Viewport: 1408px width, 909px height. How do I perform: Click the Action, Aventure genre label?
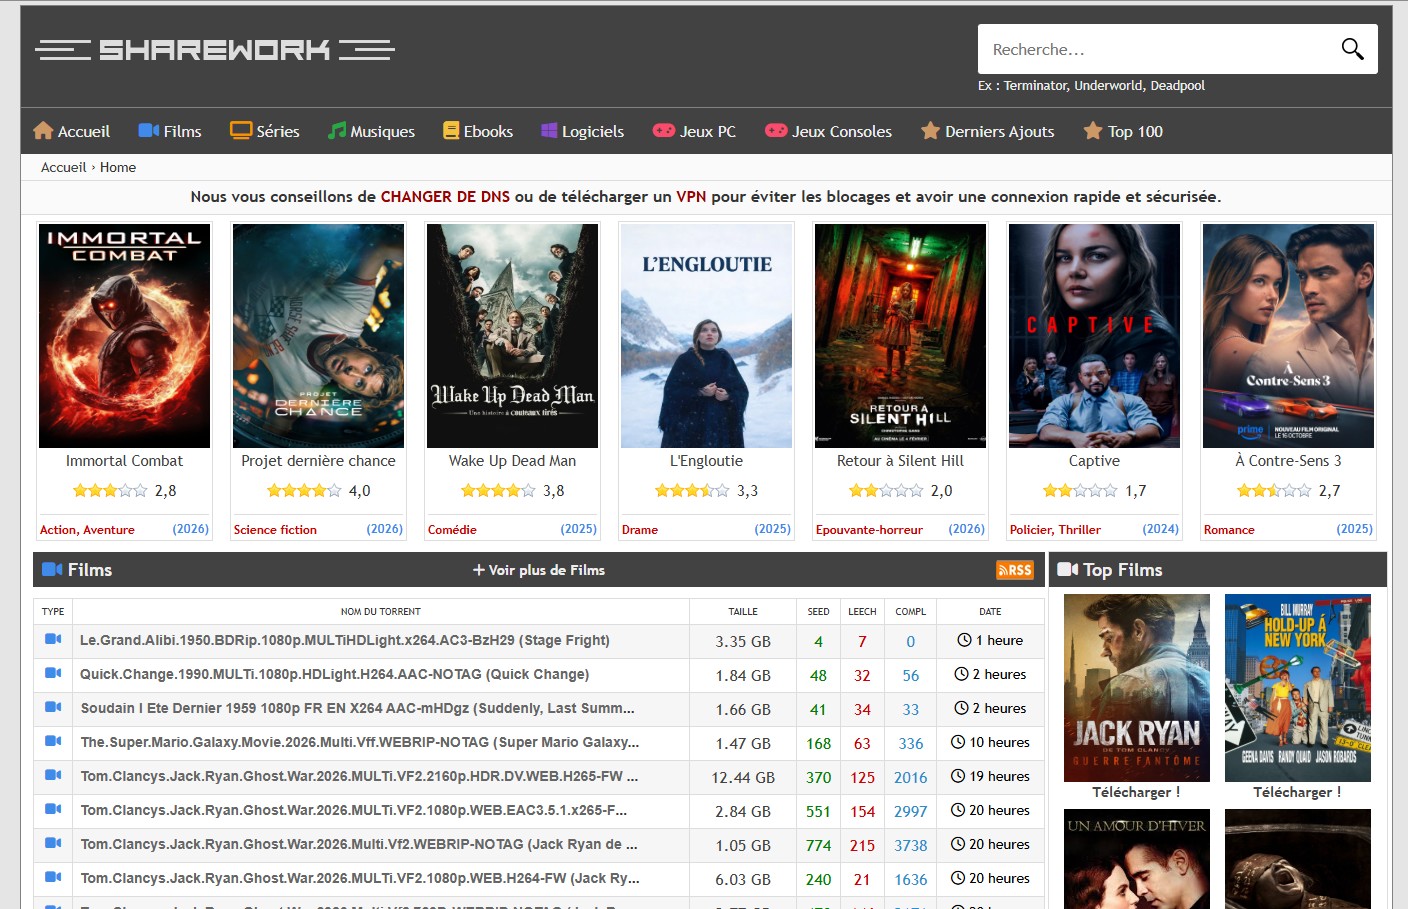tap(87, 530)
